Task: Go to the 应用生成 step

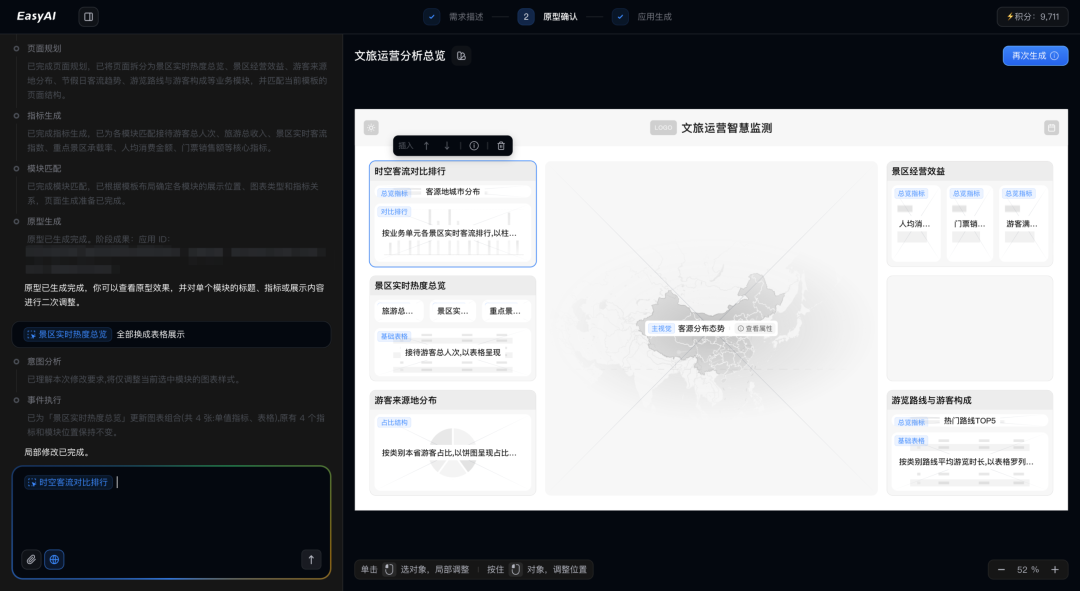Action: pos(642,17)
